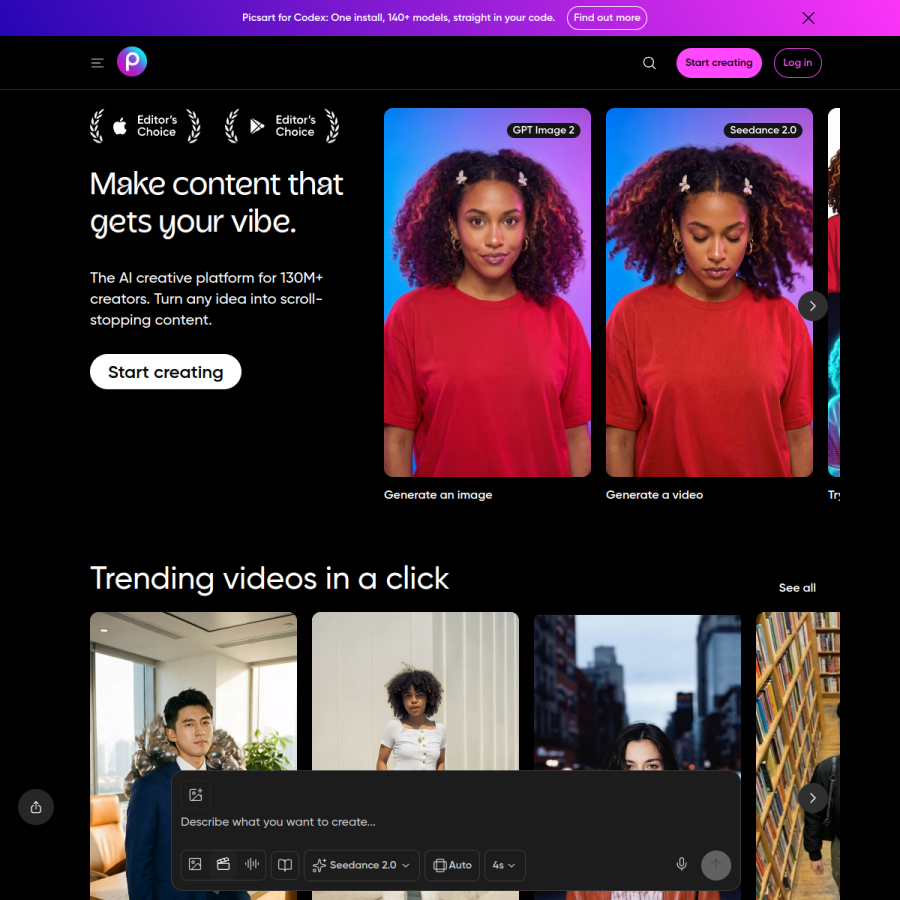
Task: Open the hamburger menu icon
Action: coord(97,63)
